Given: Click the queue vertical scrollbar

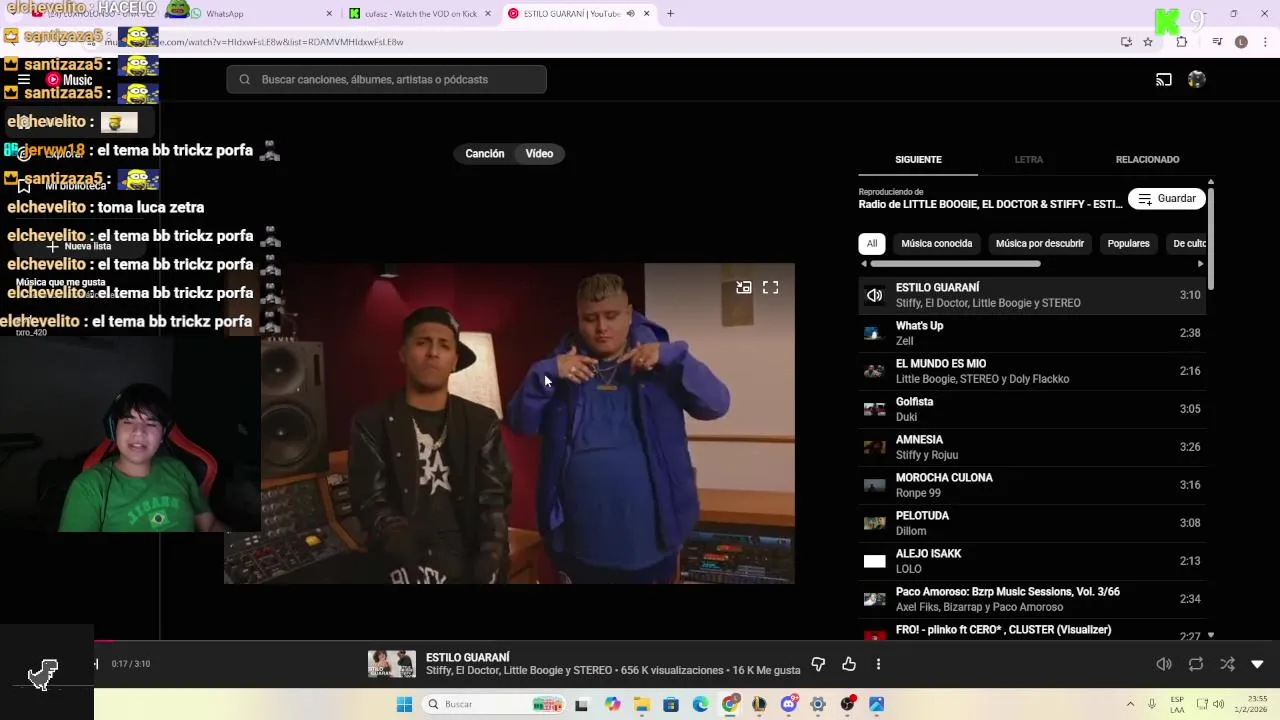Looking at the screenshot, I should point(1211,238).
